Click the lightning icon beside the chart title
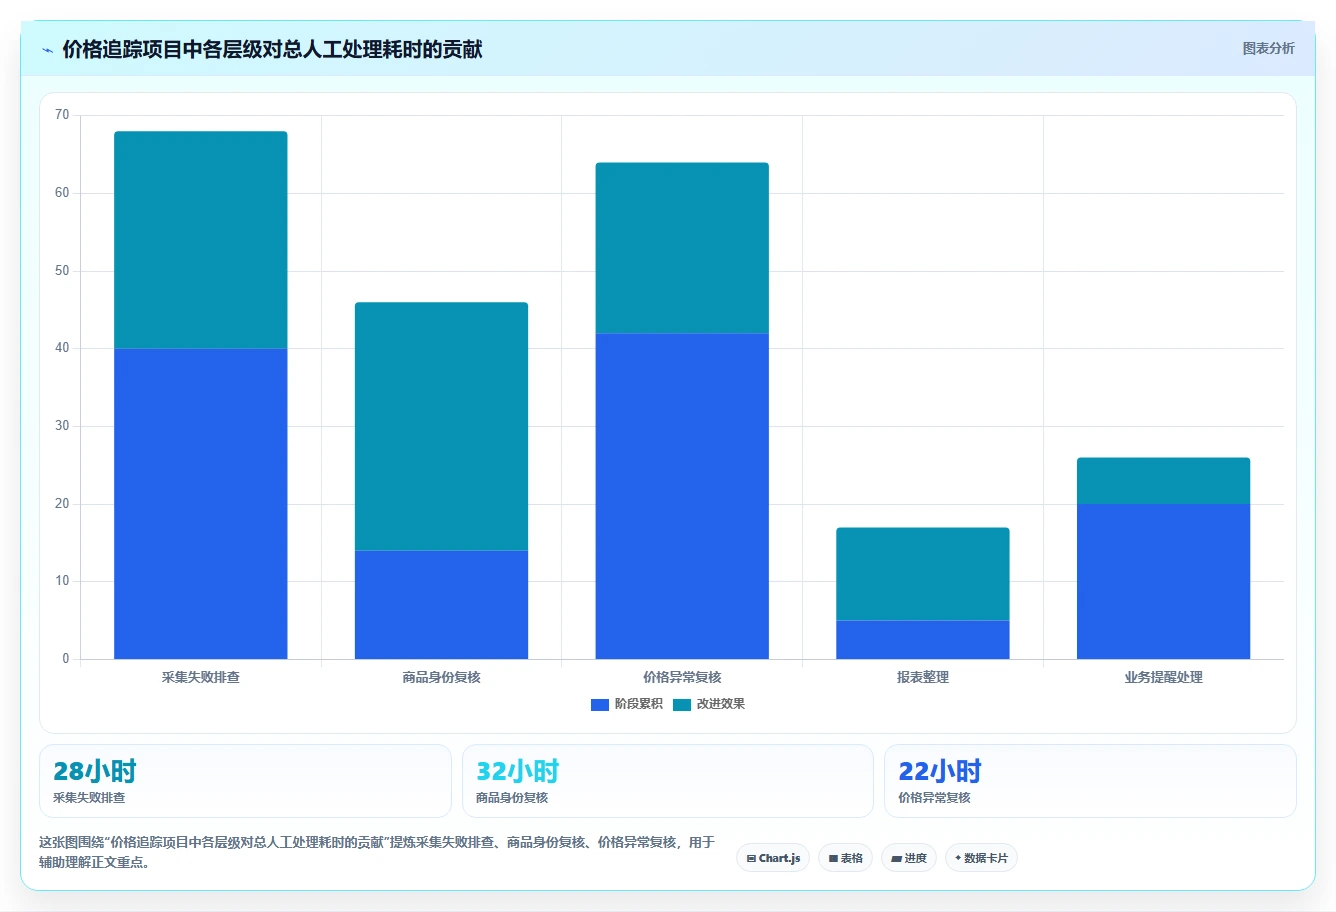1336x912 pixels. click(47, 50)
